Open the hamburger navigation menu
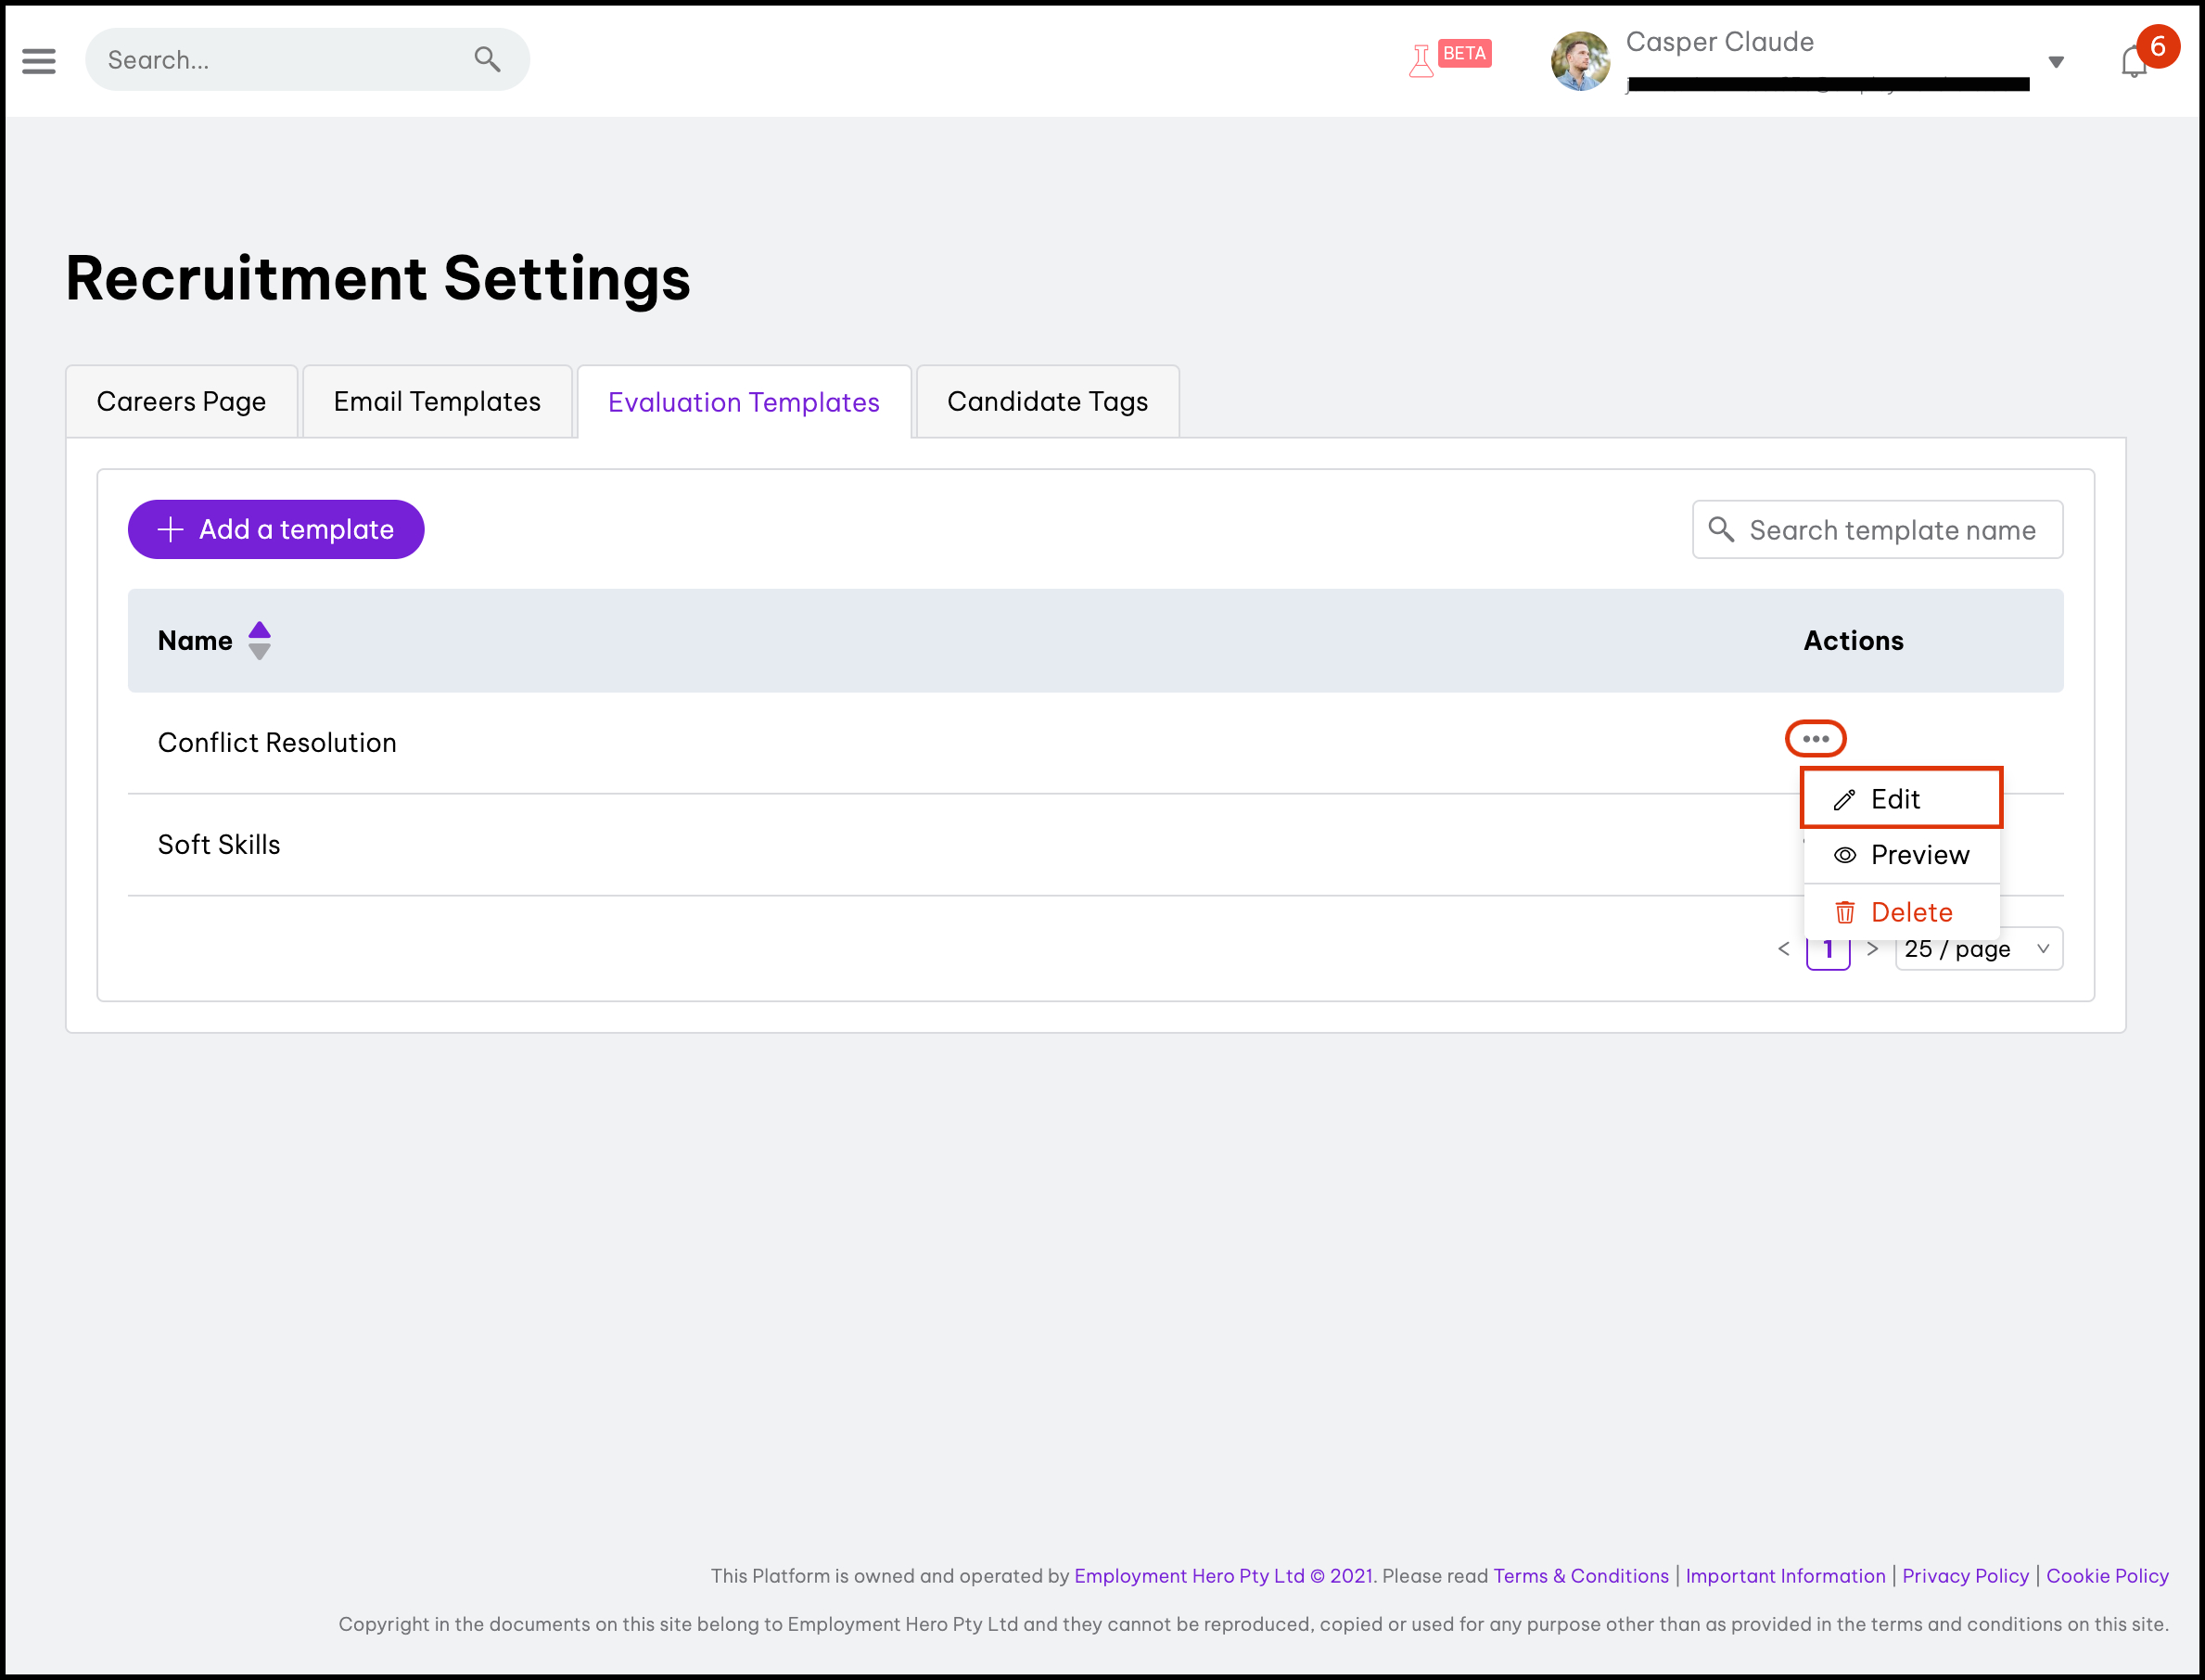 pyautogui.click(x=39, y=61)
